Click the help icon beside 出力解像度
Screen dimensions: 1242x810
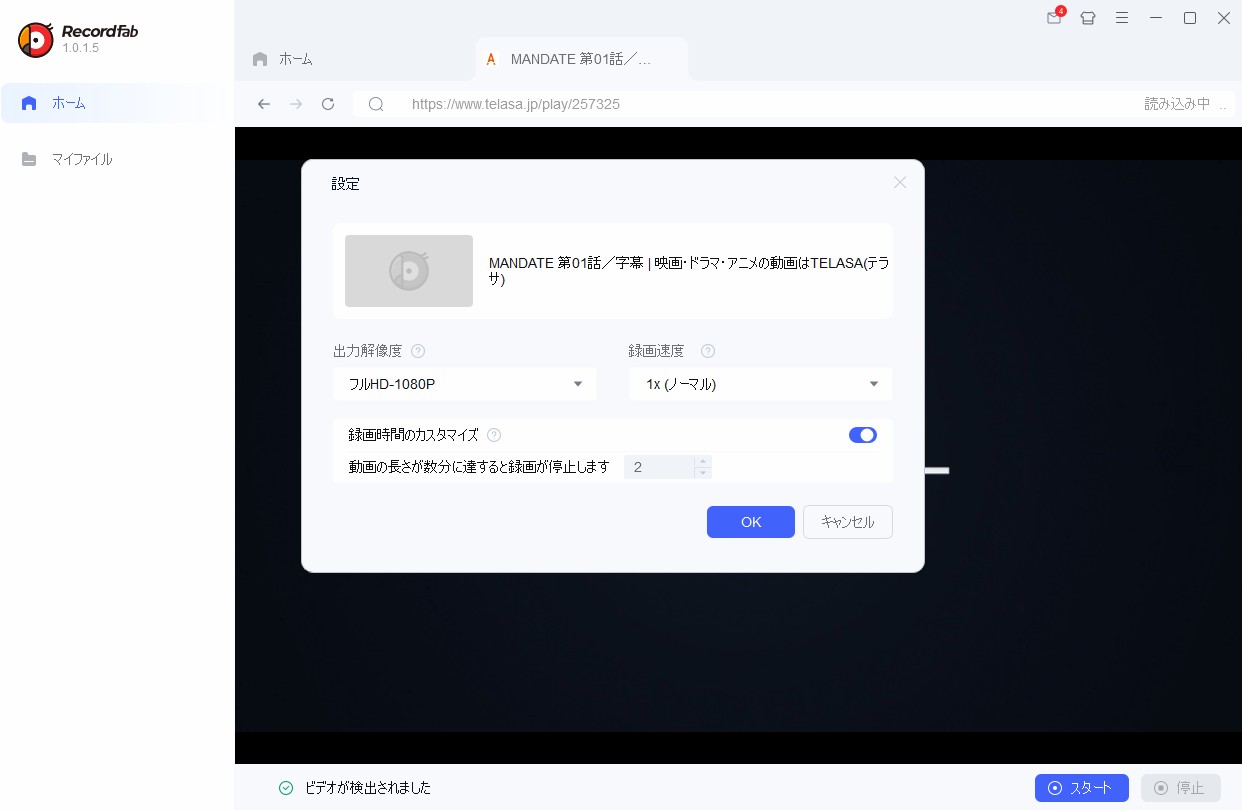point(418,351)
